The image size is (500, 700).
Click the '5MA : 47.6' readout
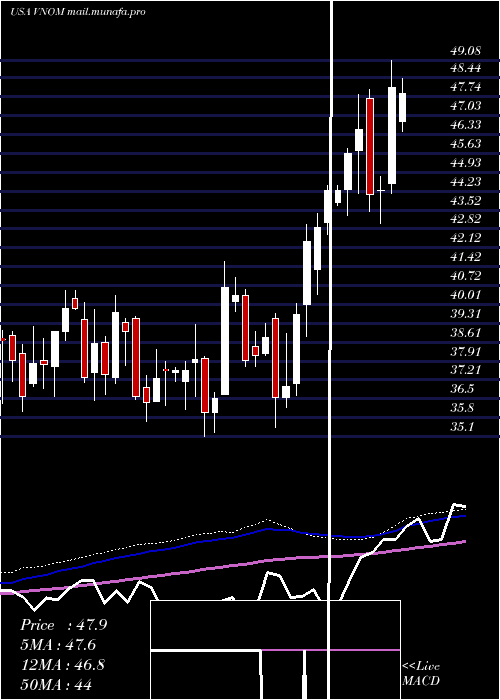coord(58,645)
